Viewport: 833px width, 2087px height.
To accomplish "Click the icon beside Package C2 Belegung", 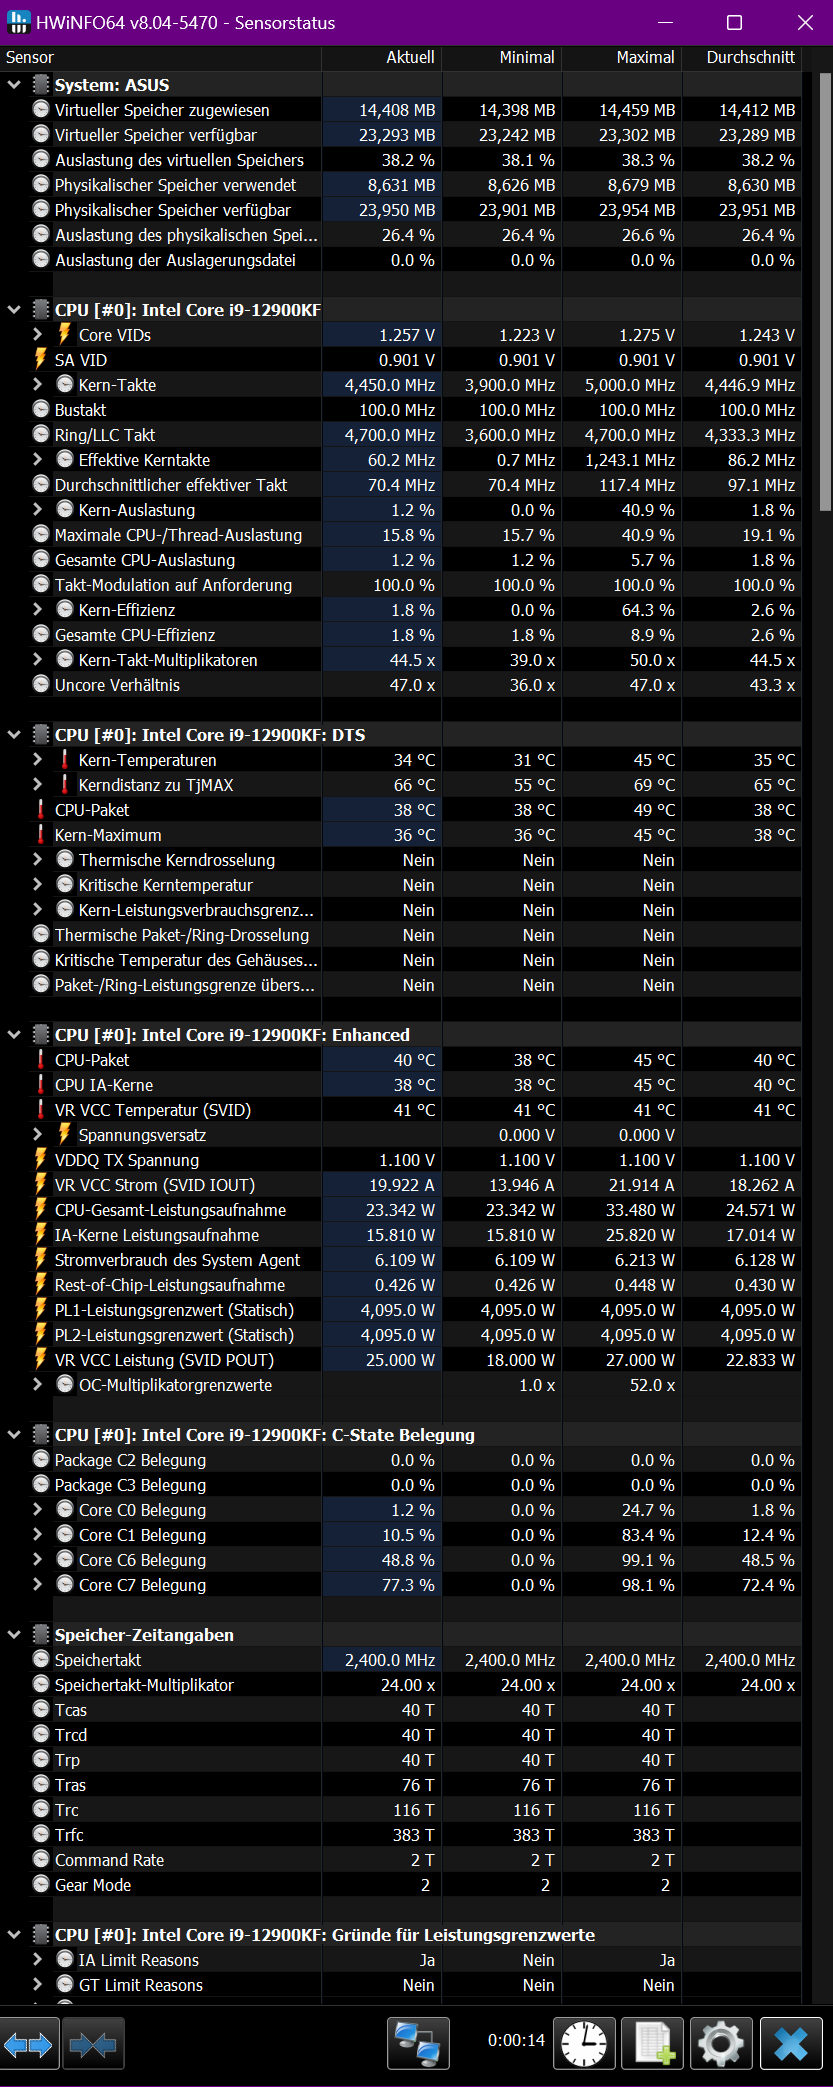I will [x=41, y=1459].
